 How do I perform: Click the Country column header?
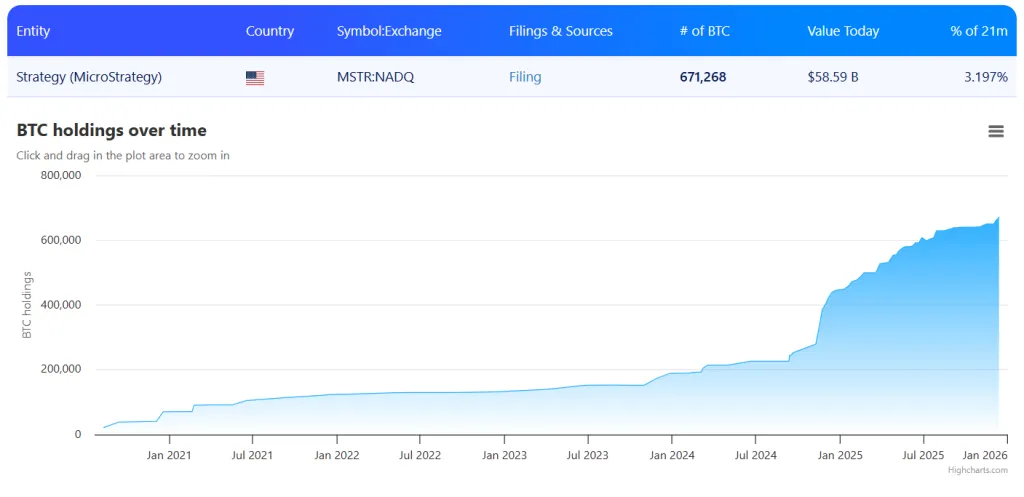click(x=270, y=31)
